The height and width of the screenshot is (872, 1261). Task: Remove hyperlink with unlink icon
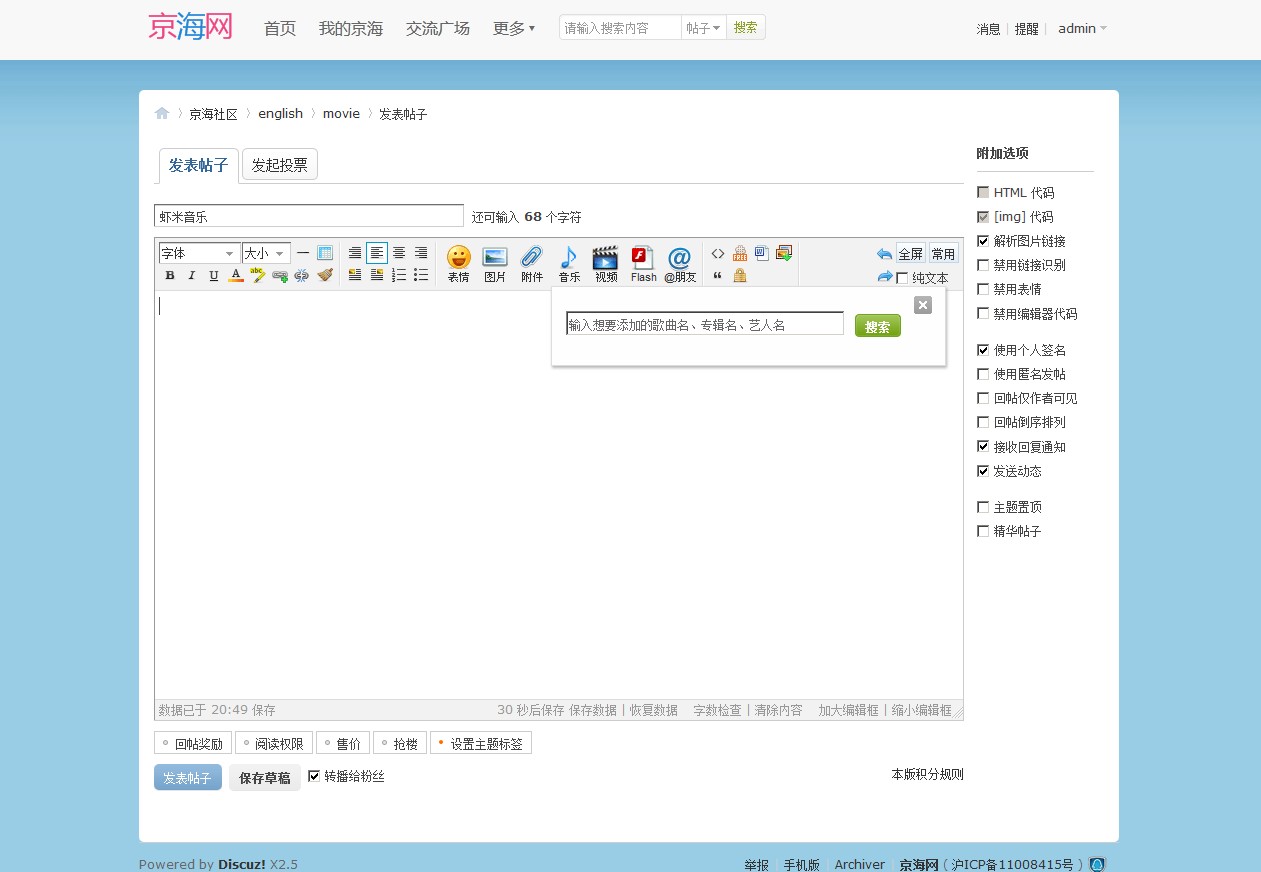point(302,275)
